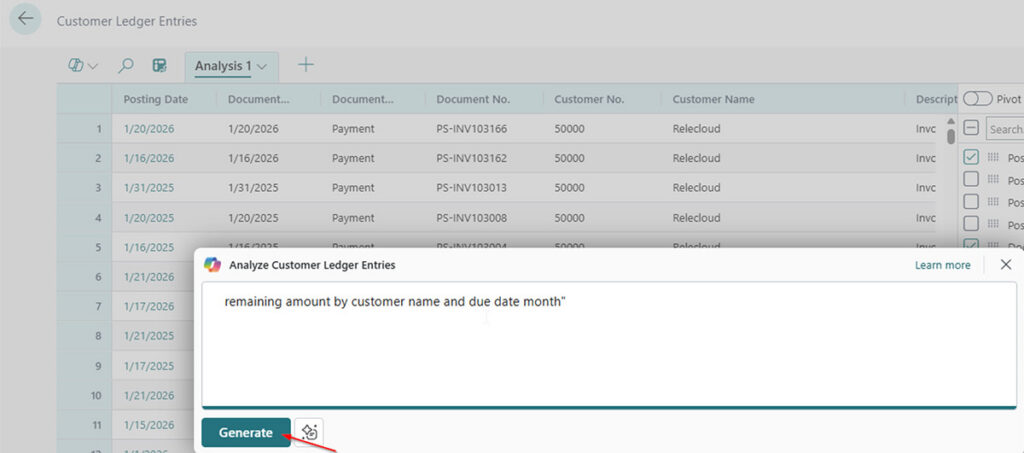Open posting date 1/20/2025 in row 4

point(149,218)
